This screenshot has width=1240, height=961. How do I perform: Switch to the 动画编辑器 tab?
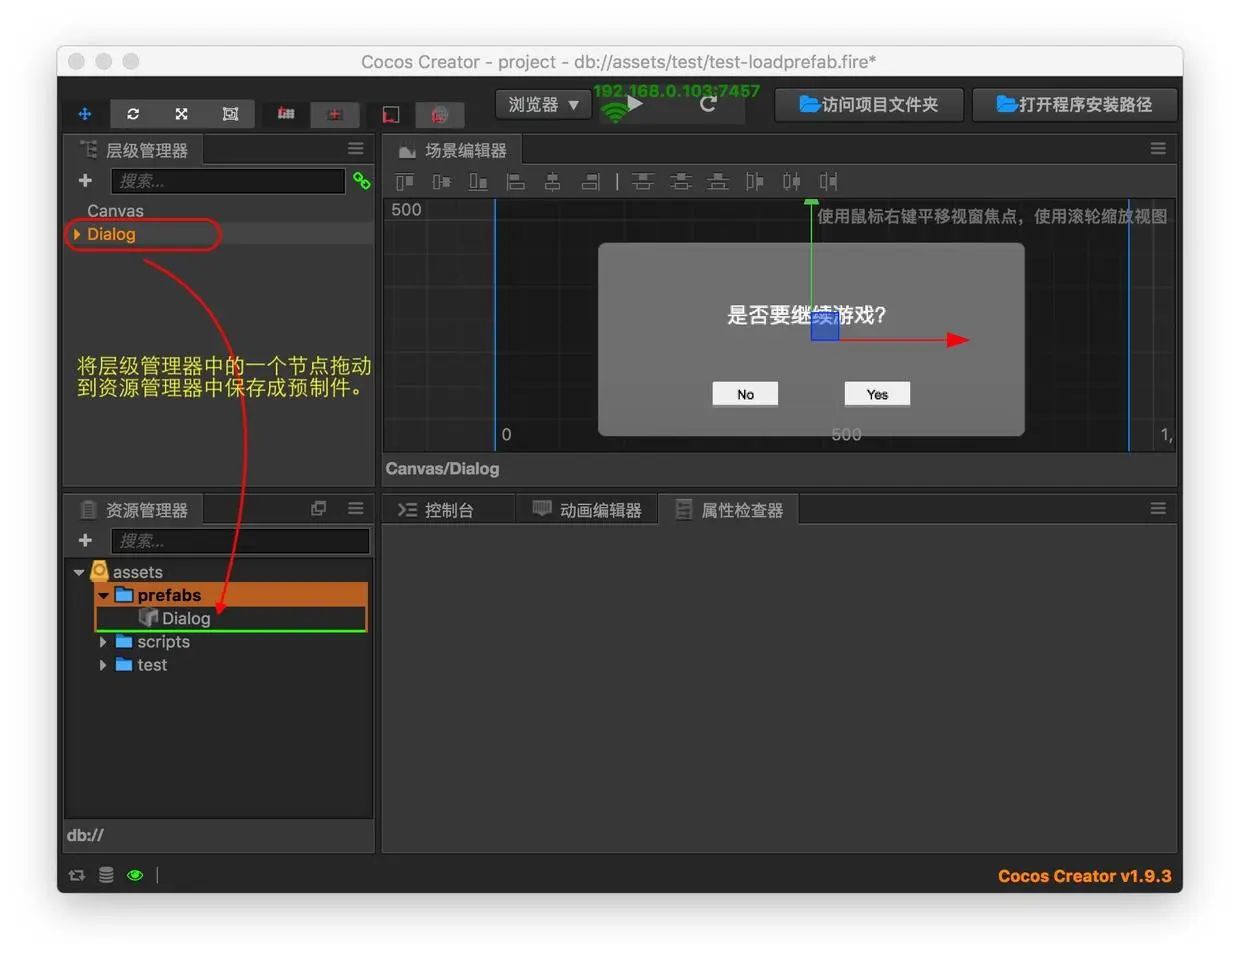pyautogui.click(x=587, y=510)
